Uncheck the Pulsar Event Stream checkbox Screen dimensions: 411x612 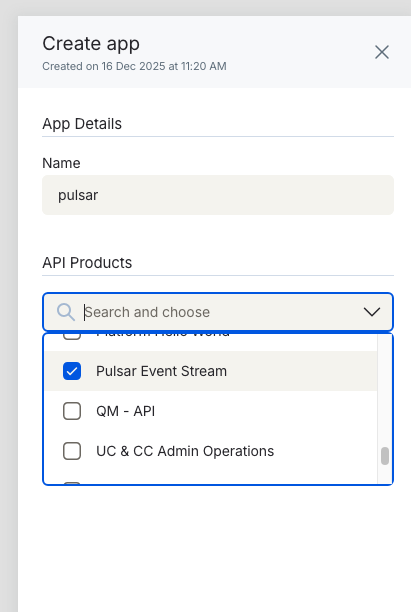72,371
